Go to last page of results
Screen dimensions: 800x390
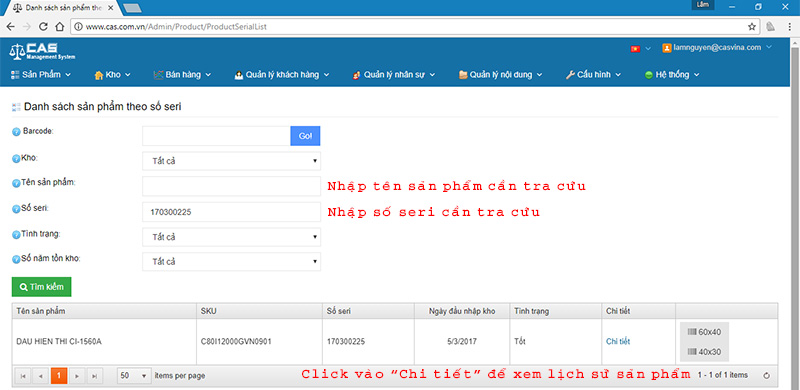(95, 376)
